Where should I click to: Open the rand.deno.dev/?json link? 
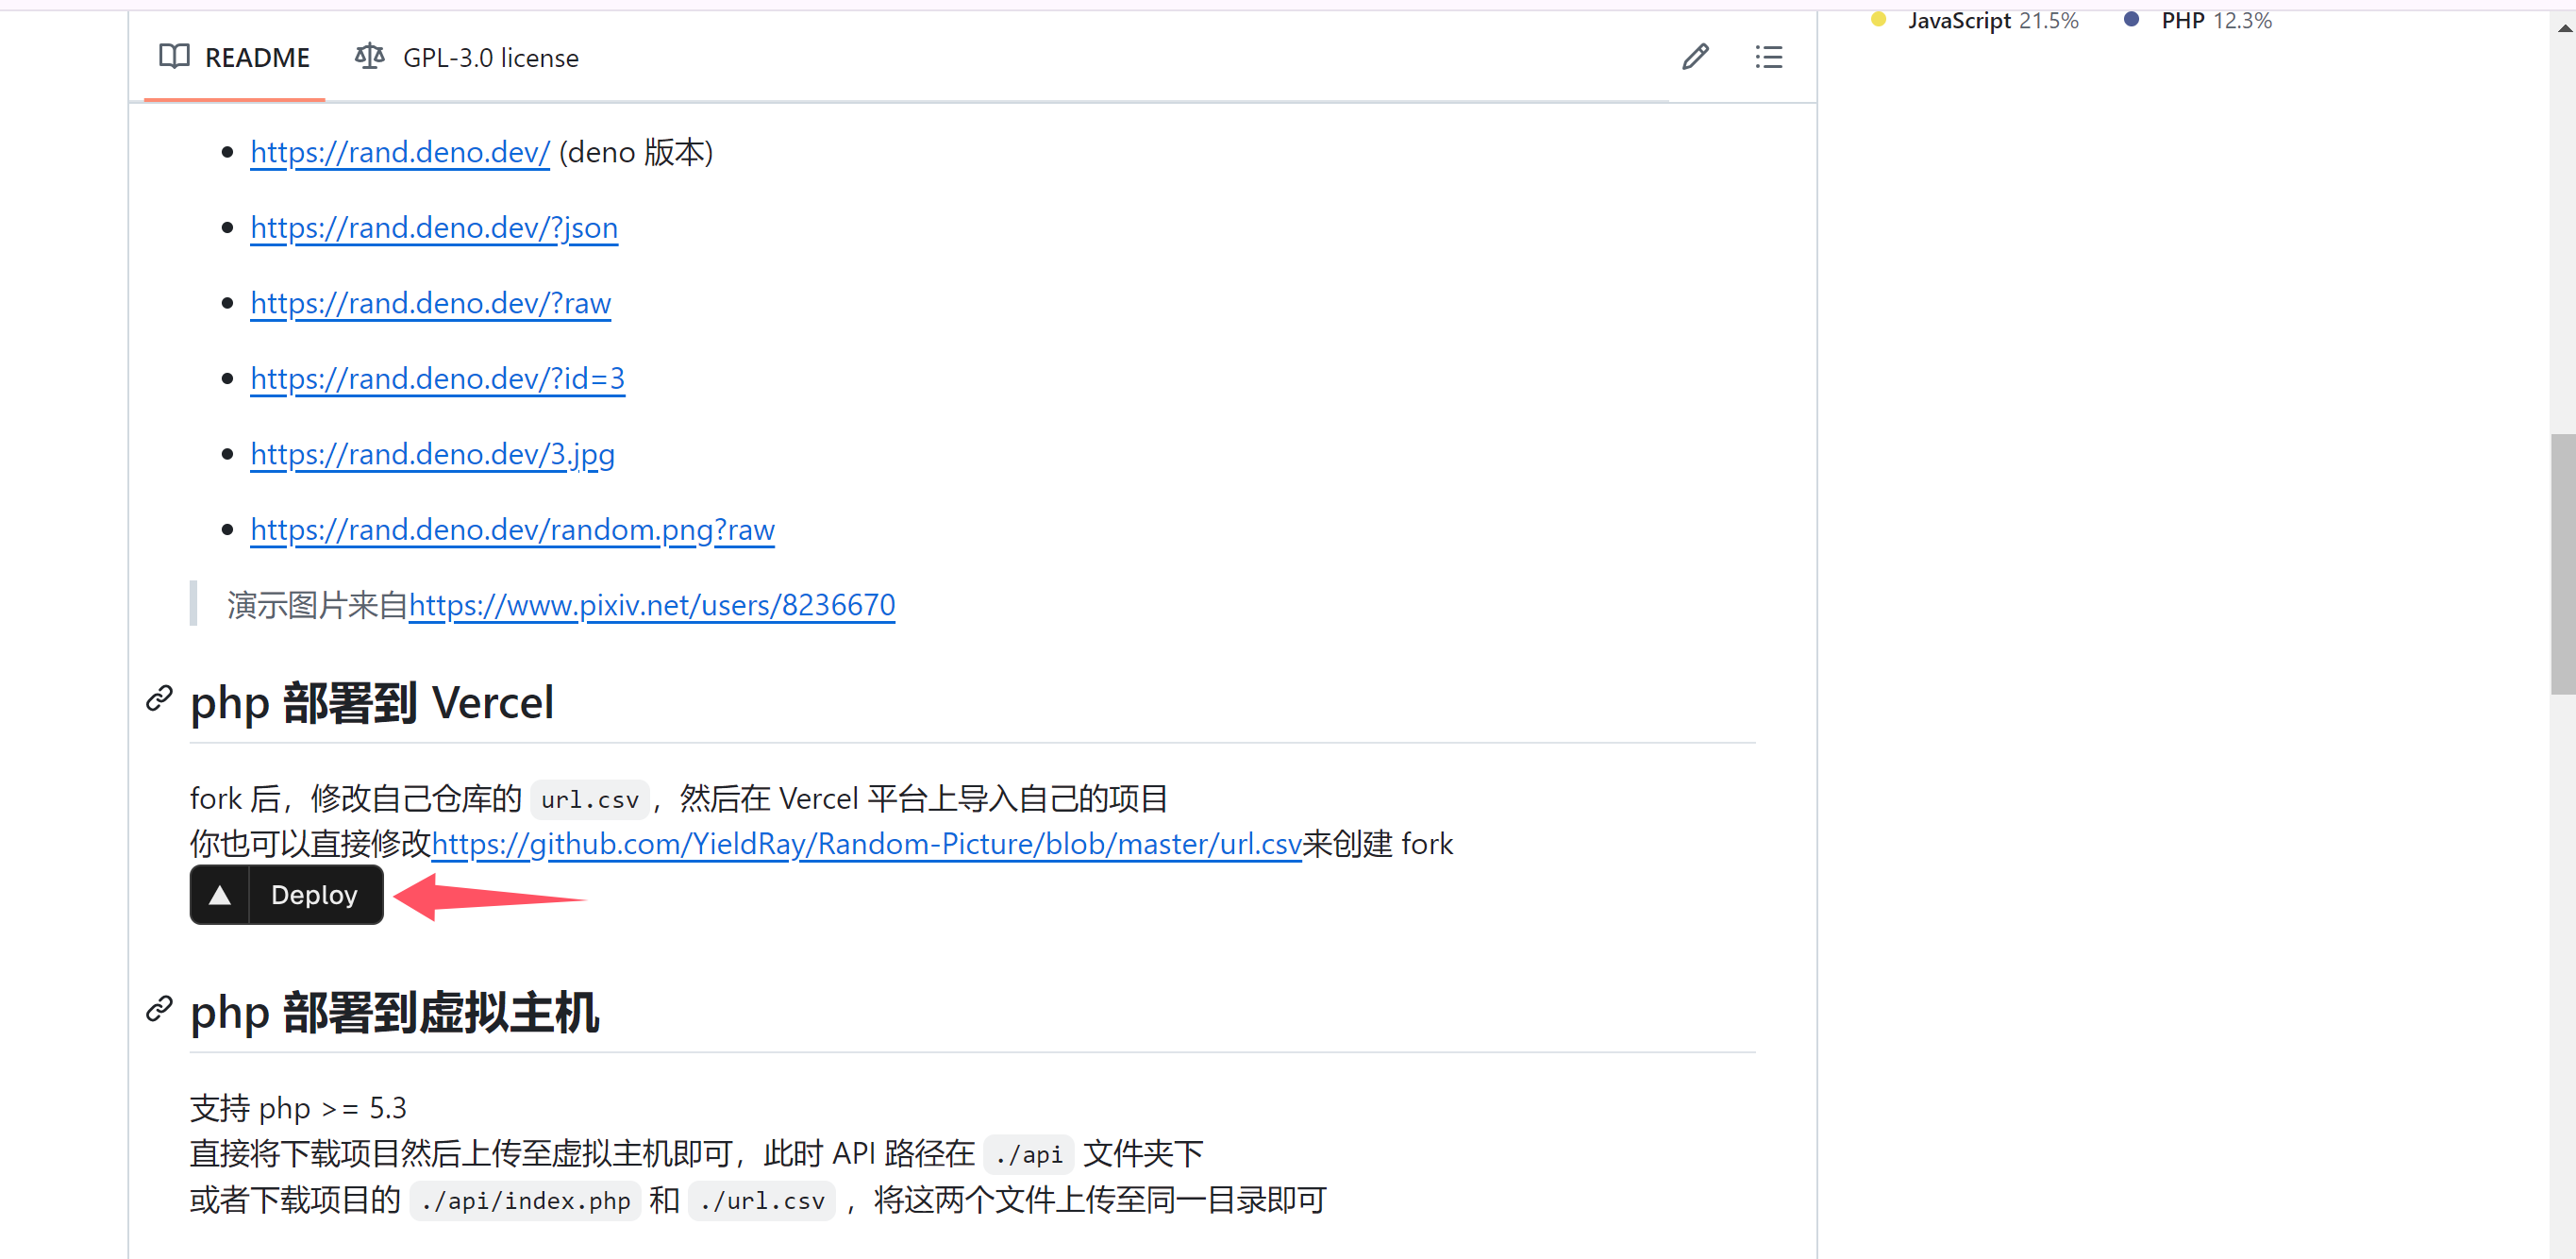click(x=433, y=228)
